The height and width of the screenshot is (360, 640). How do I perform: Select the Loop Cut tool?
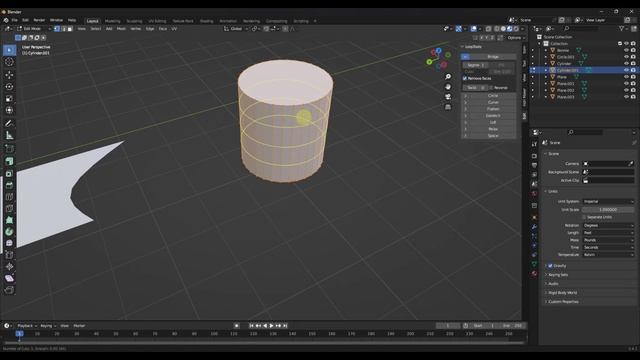click(x=9, y=197)
